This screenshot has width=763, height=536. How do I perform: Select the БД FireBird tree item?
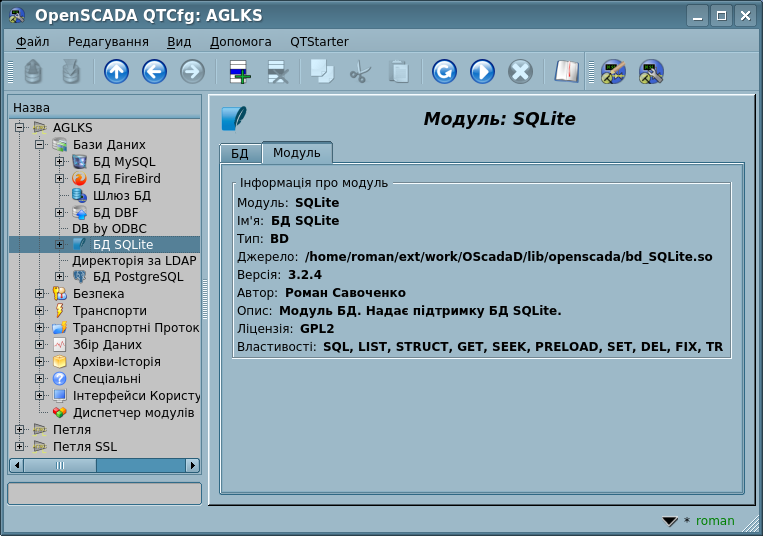pyautogui.click(x=126, y=178)
